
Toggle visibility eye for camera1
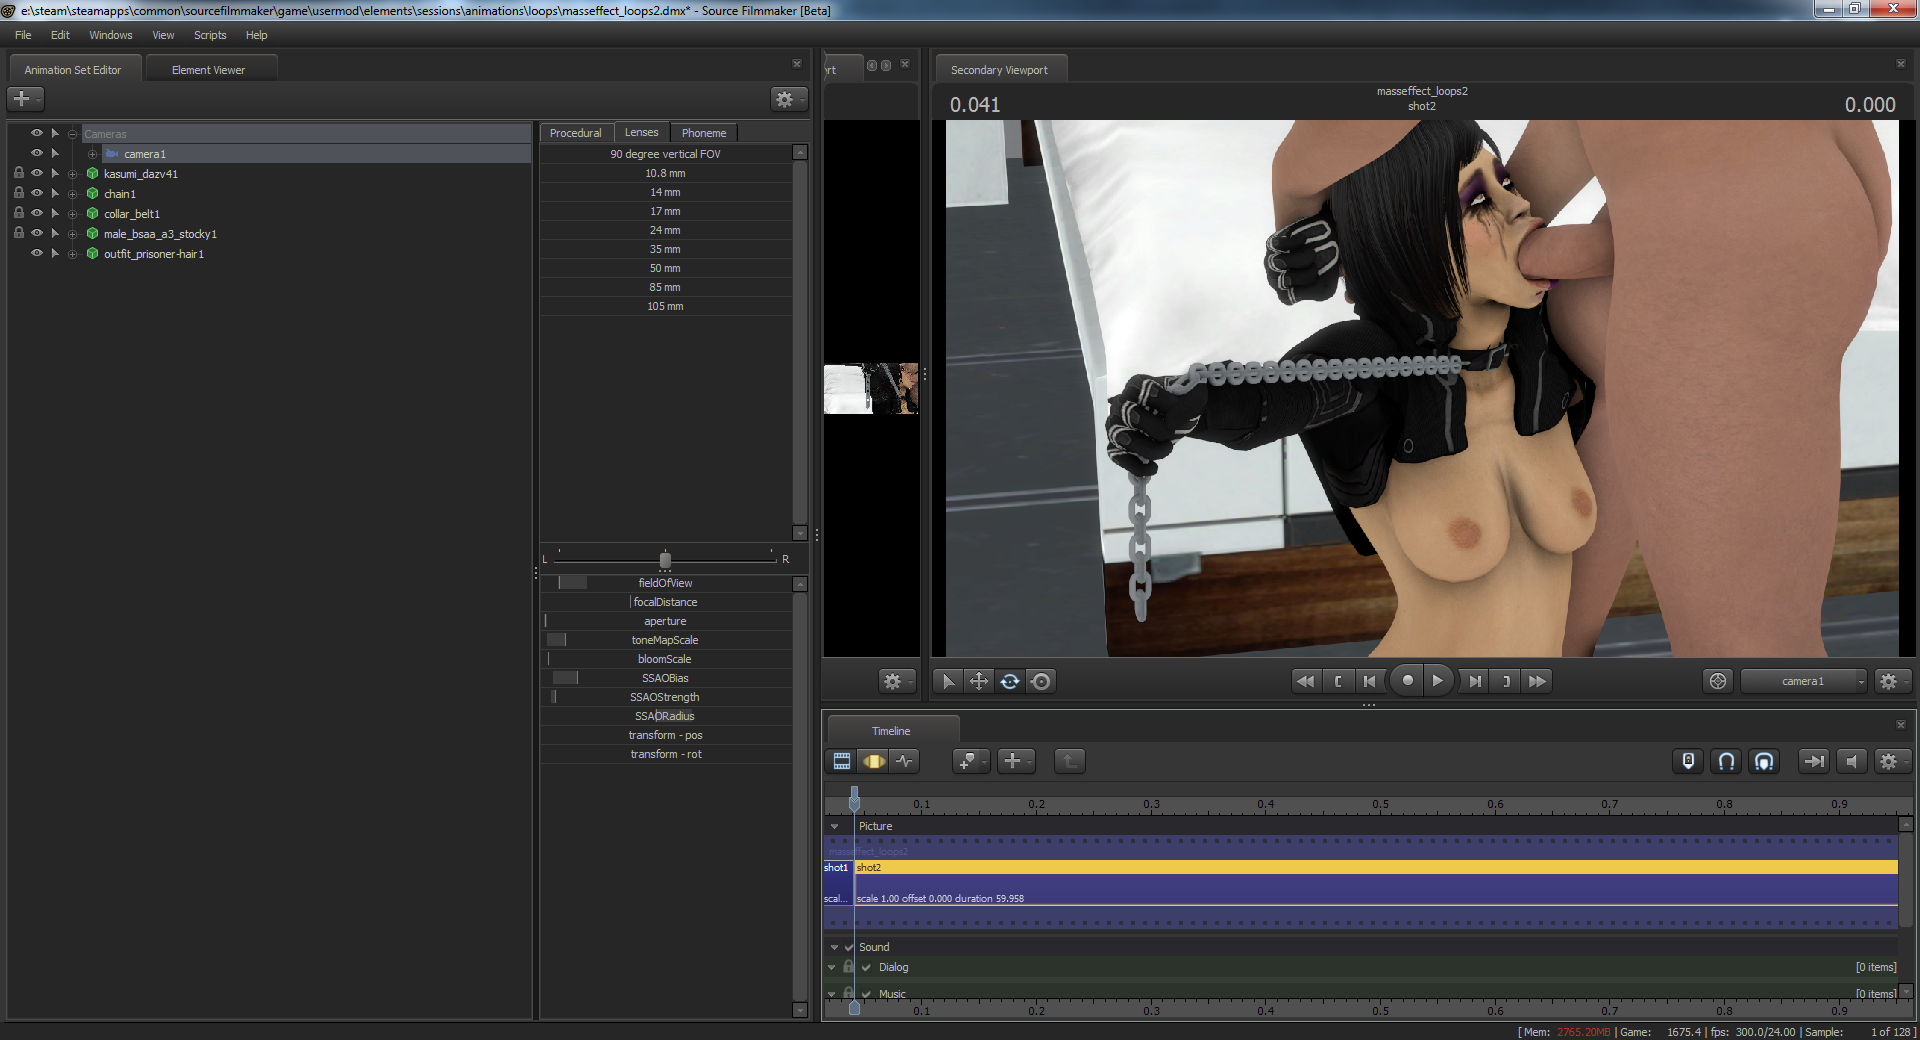click(x=37, y=153)
